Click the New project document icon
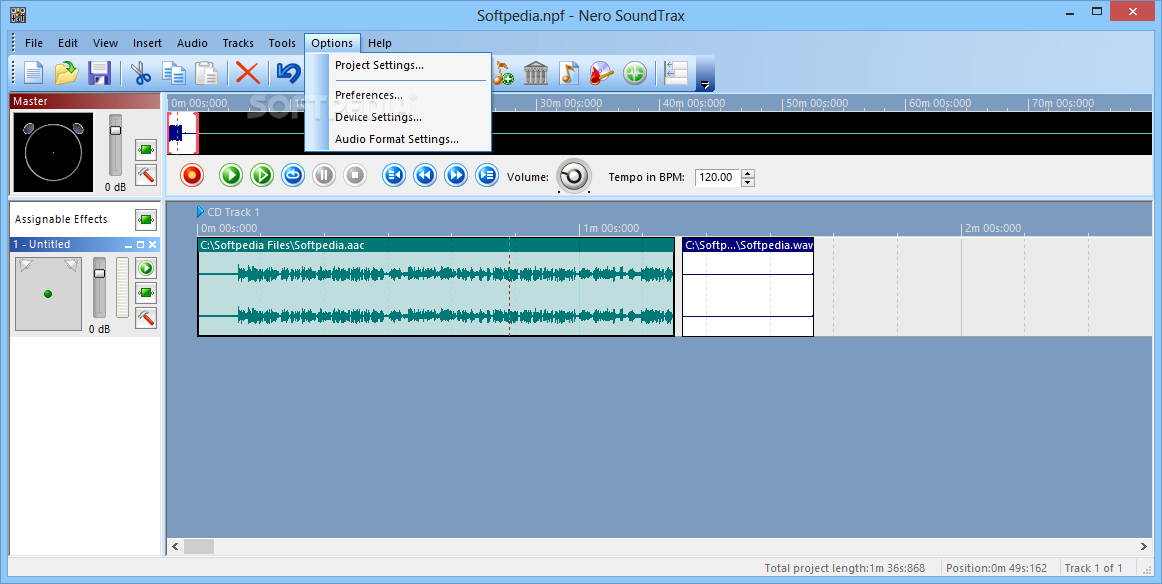Image resolution: width=1162 pixels, height=584 pixels. (34, 73)
